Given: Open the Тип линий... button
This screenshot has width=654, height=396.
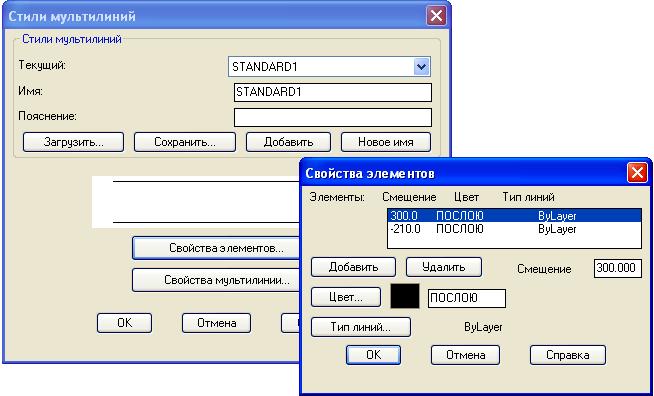Looking at the screenshot, I should click(x=361, y=327).
